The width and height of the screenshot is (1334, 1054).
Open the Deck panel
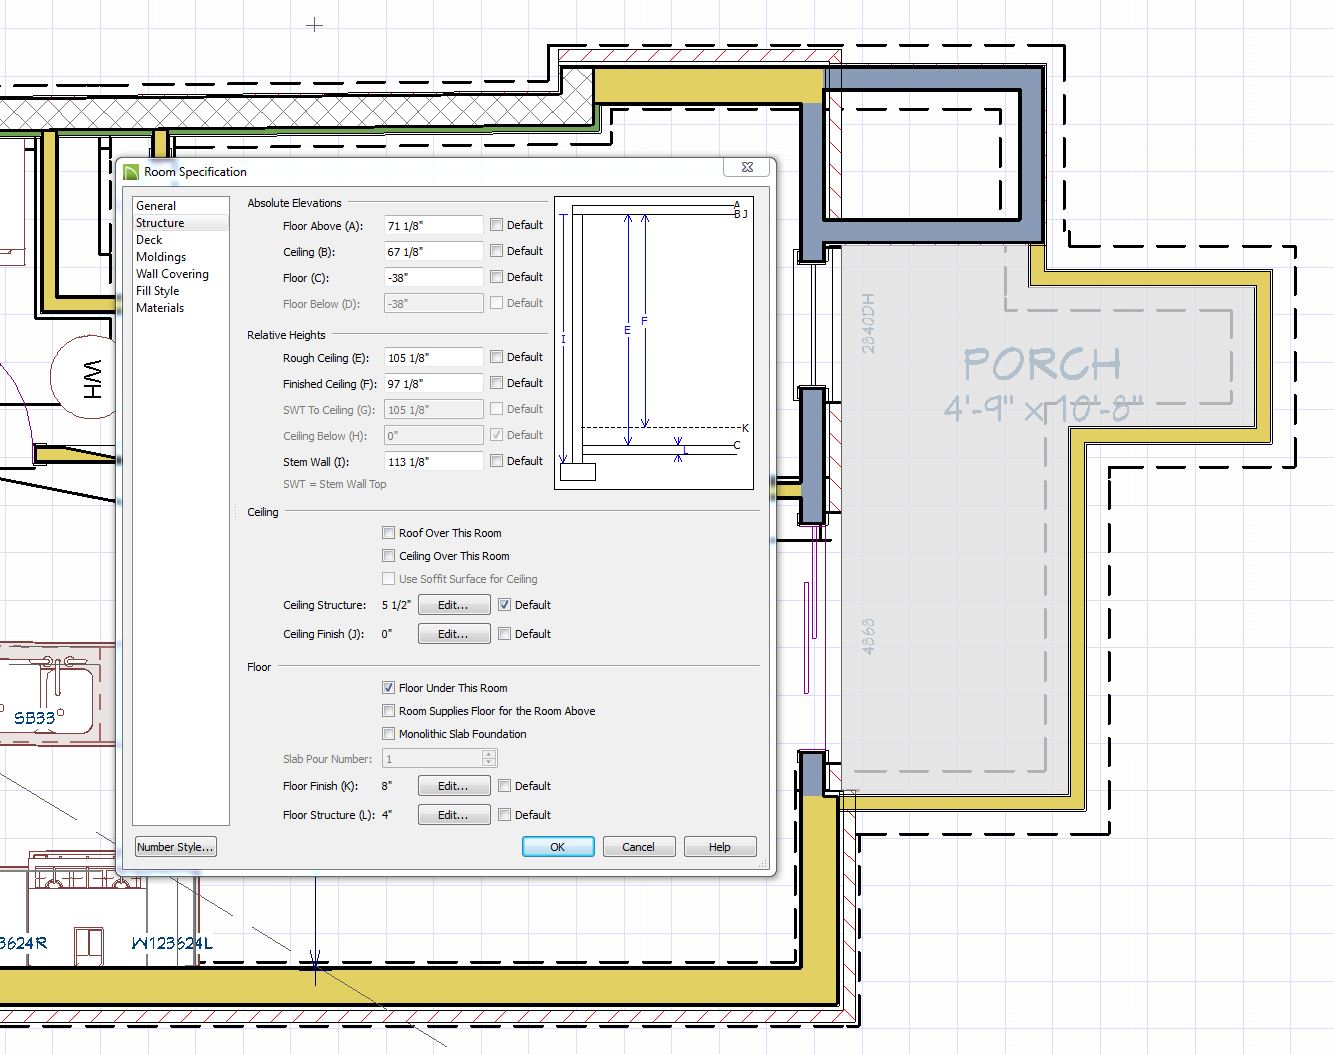tap(149, 240)
